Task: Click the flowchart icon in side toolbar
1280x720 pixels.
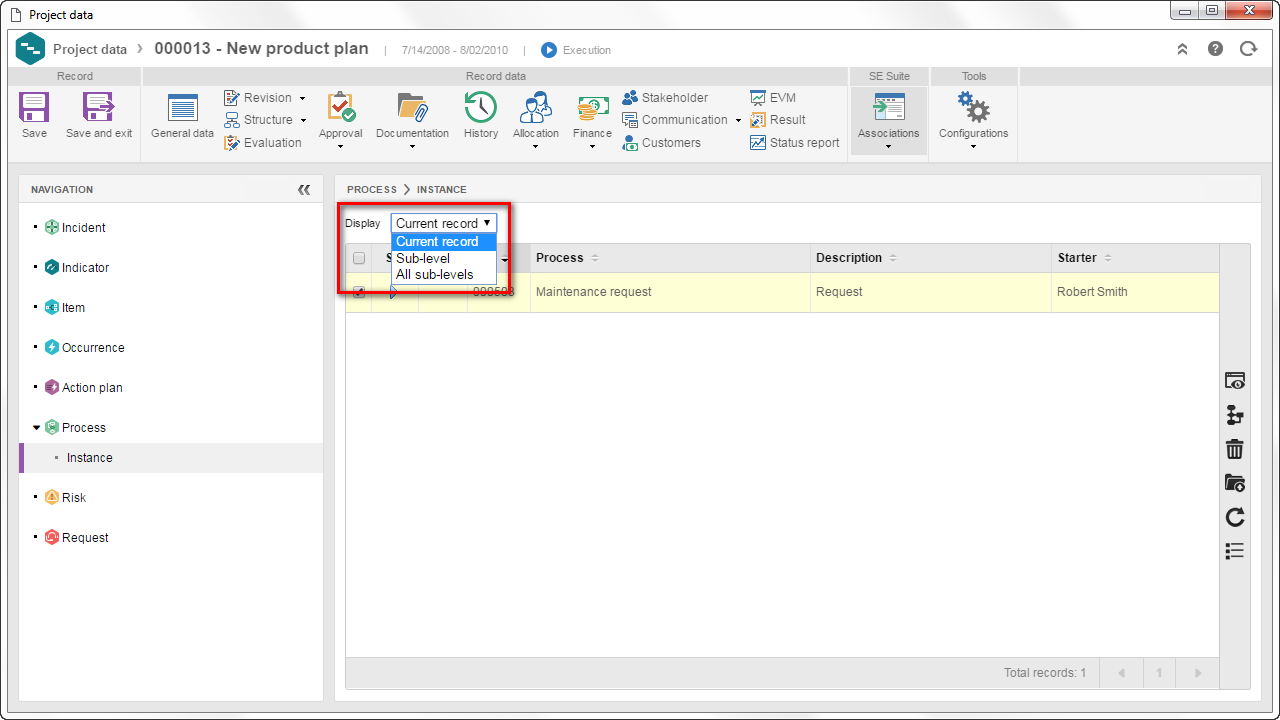Action: (1235, 415)
